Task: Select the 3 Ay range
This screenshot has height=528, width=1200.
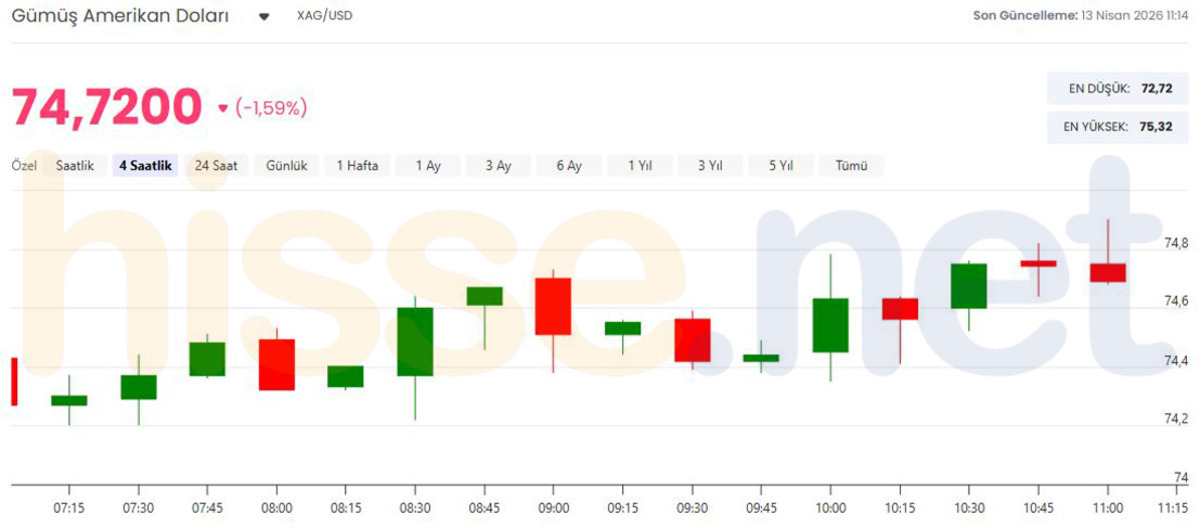Action: [x=498, y=166]
